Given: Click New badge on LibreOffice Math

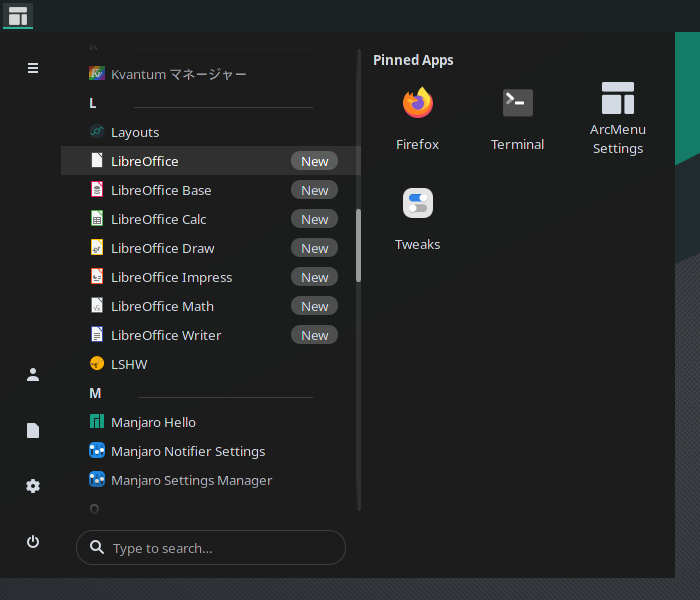Looking at the screenshot, I should tap(314, 306).
